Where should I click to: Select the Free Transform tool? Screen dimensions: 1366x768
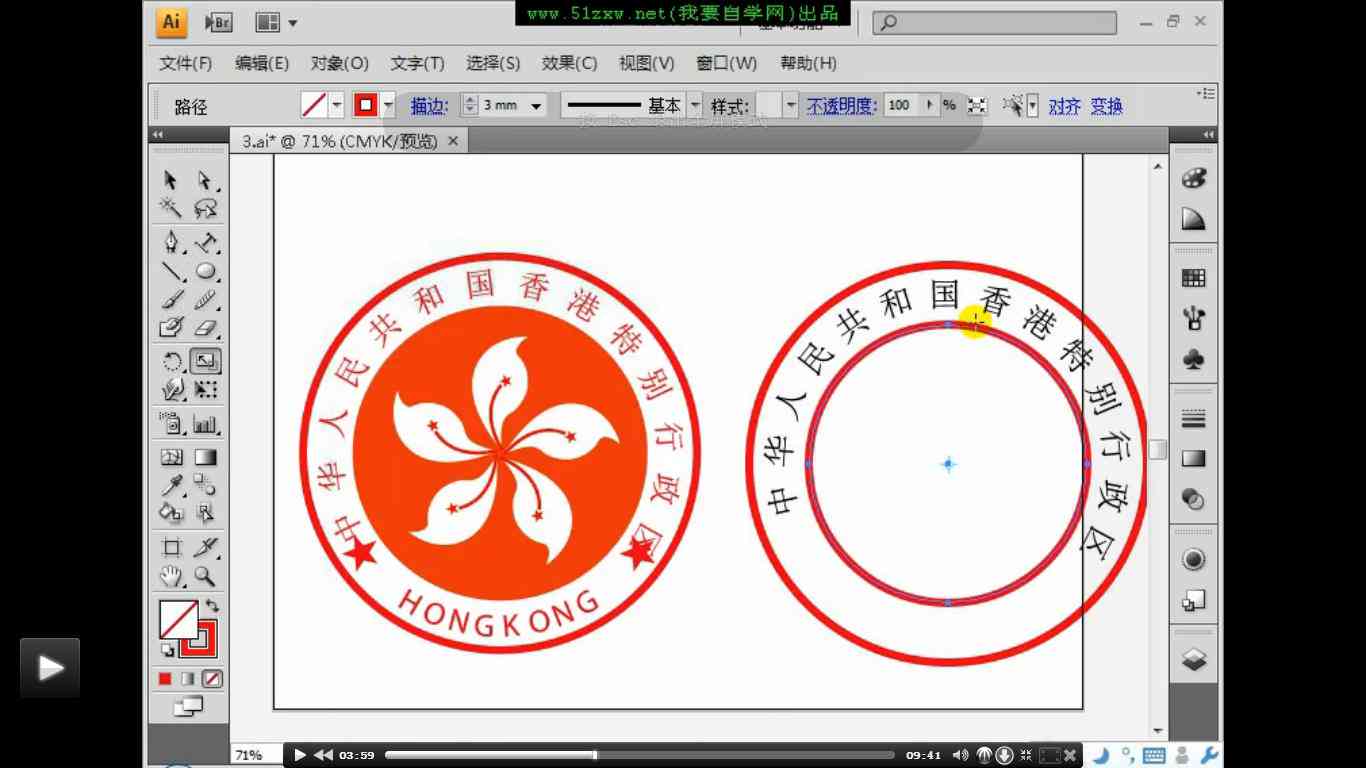pos(206,389)
